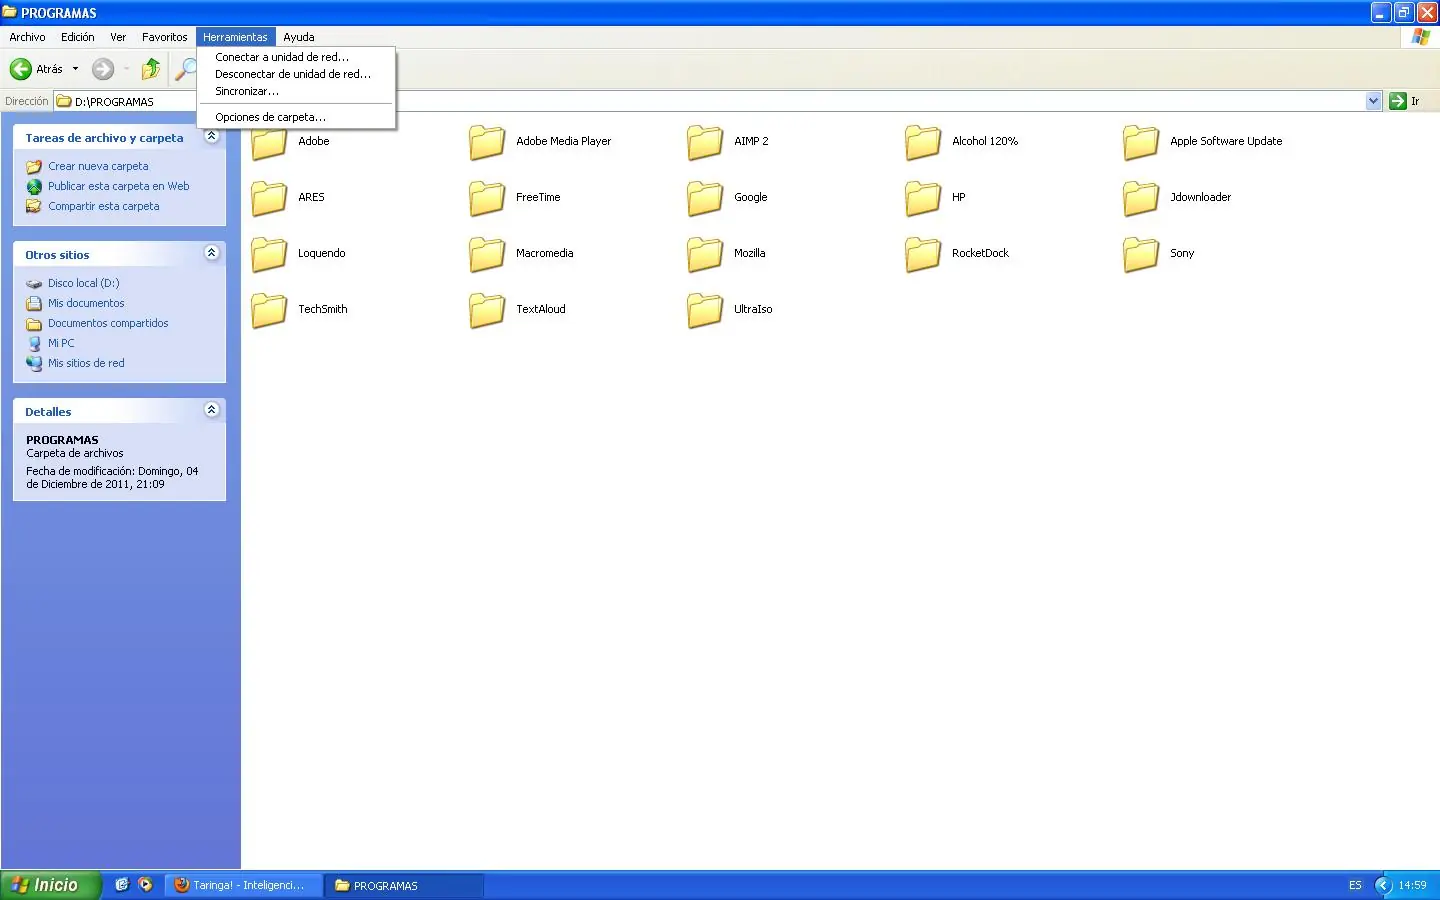This screenshot has height=900, width=1440.
Task: Select the TextAloud folder icon
Action: pyautogui.click(x=487, y=311)
